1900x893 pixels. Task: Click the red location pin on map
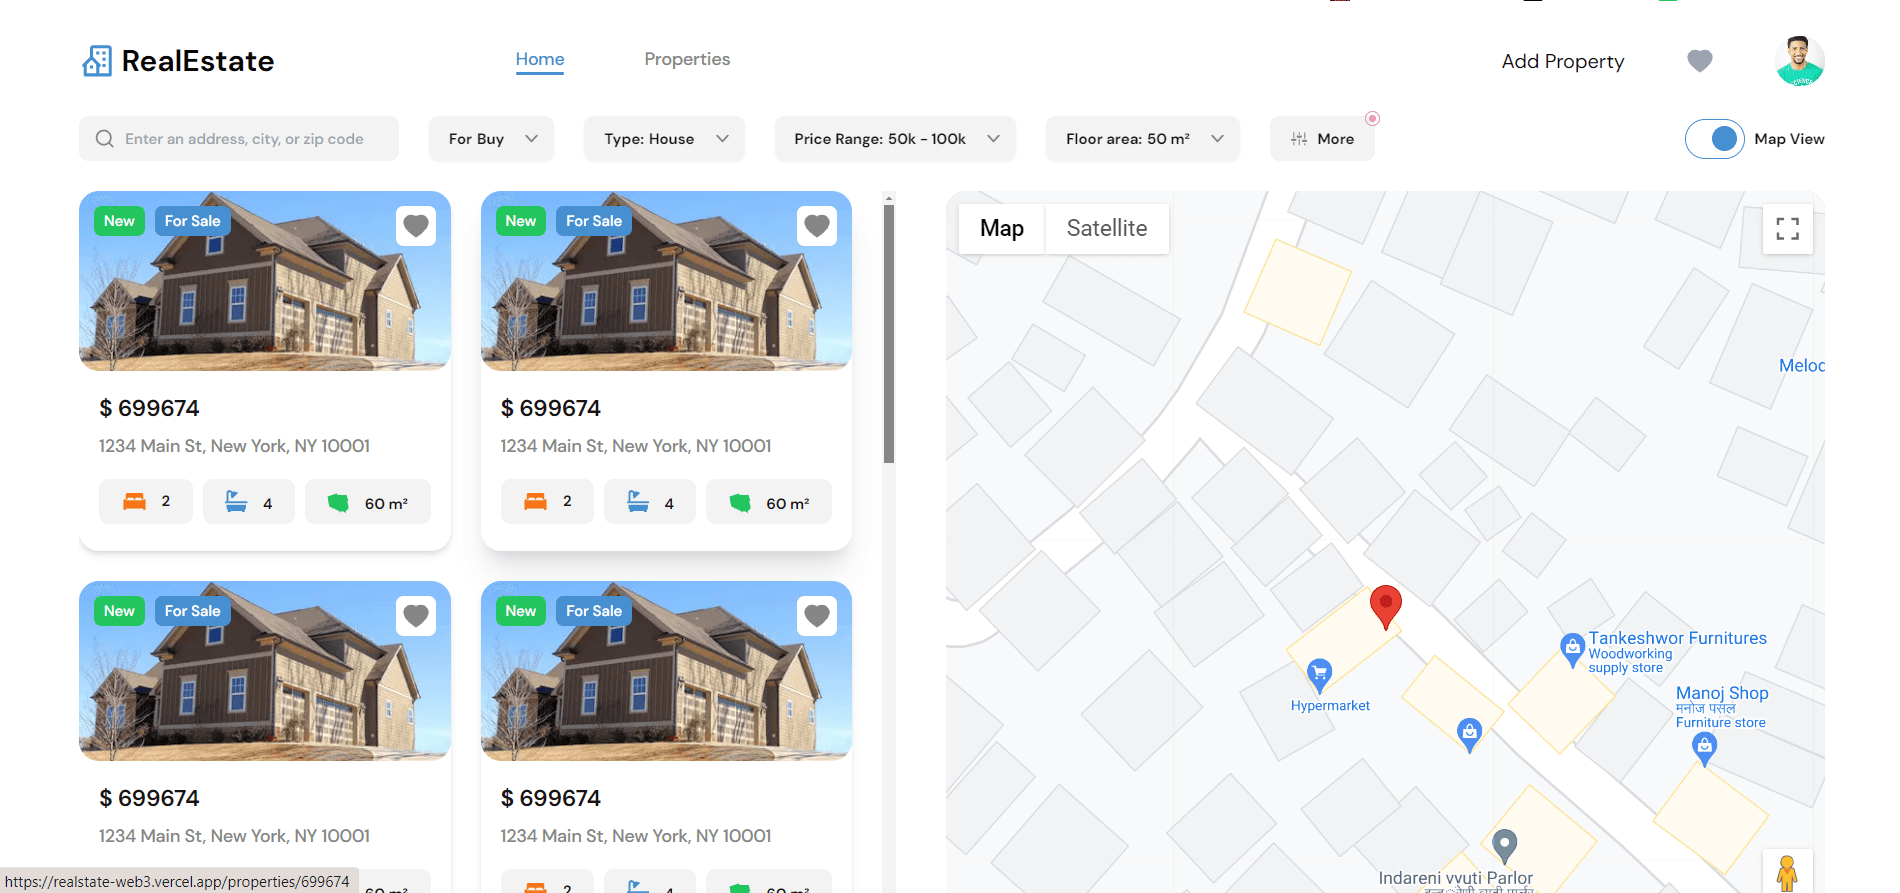pos(1385,607)
